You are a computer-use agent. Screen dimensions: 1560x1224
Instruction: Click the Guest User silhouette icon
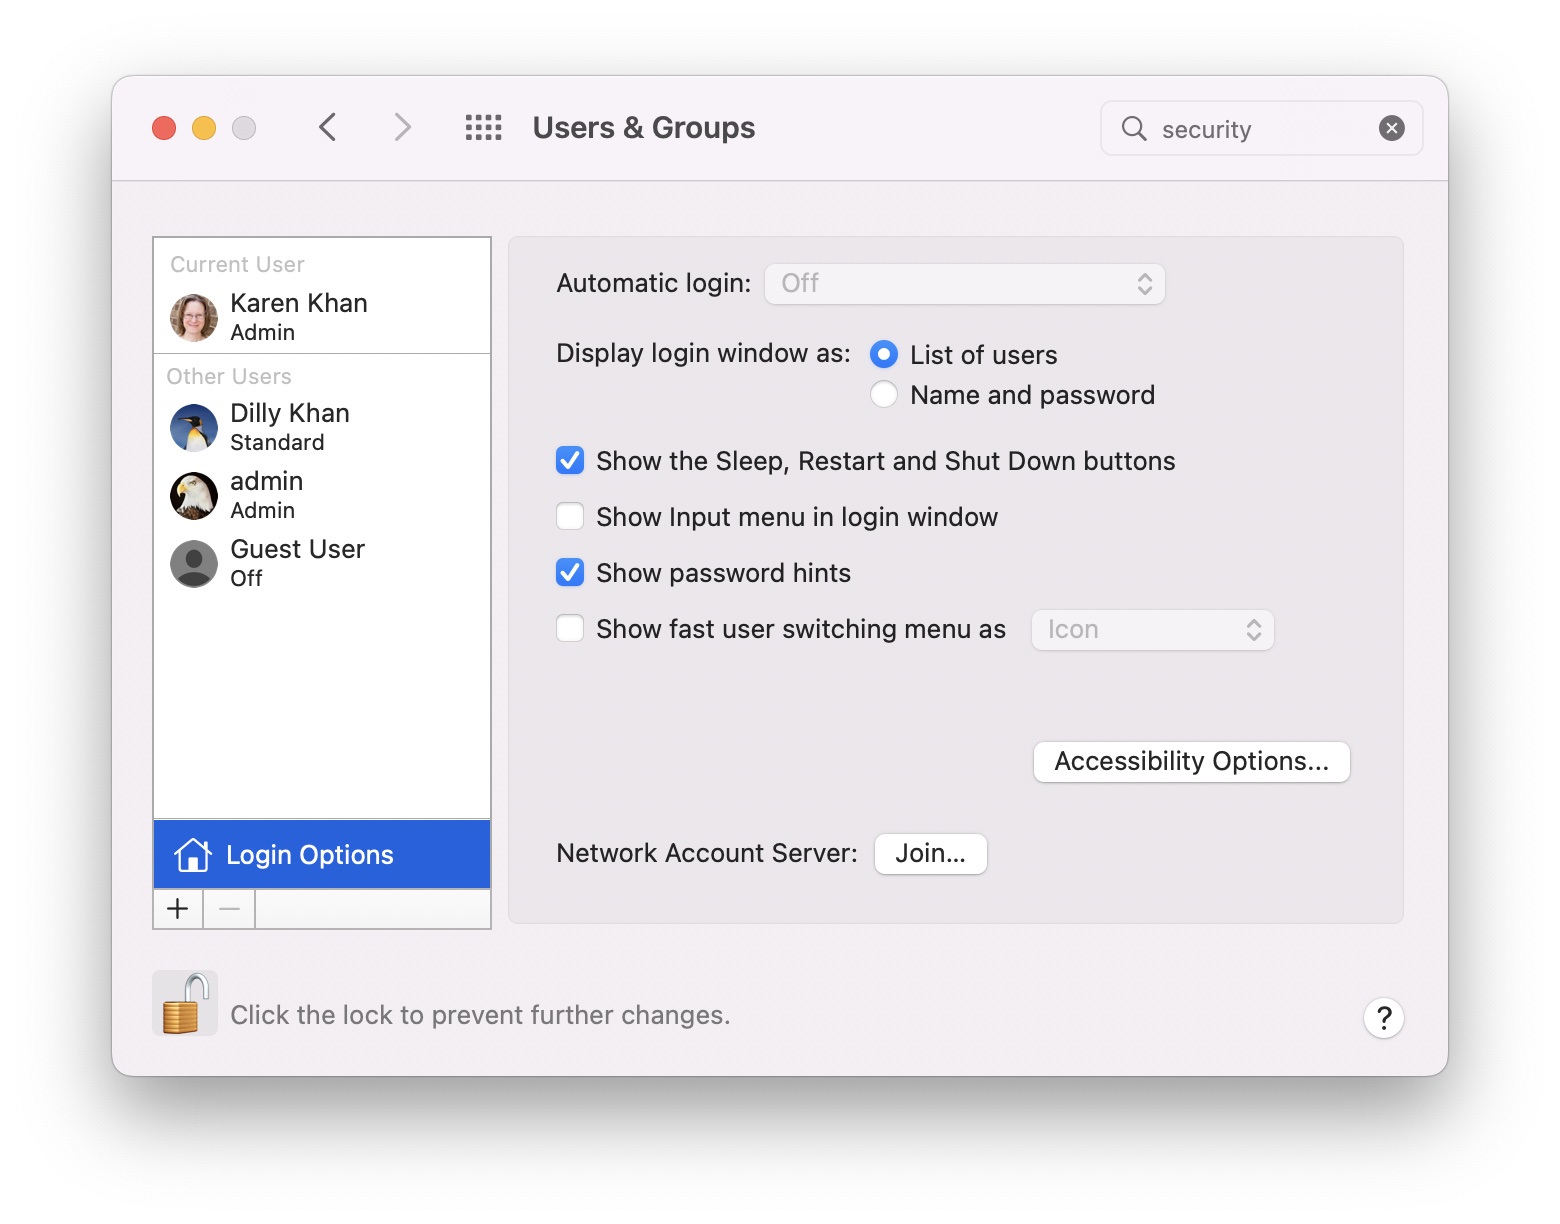(x=193, y=564)
